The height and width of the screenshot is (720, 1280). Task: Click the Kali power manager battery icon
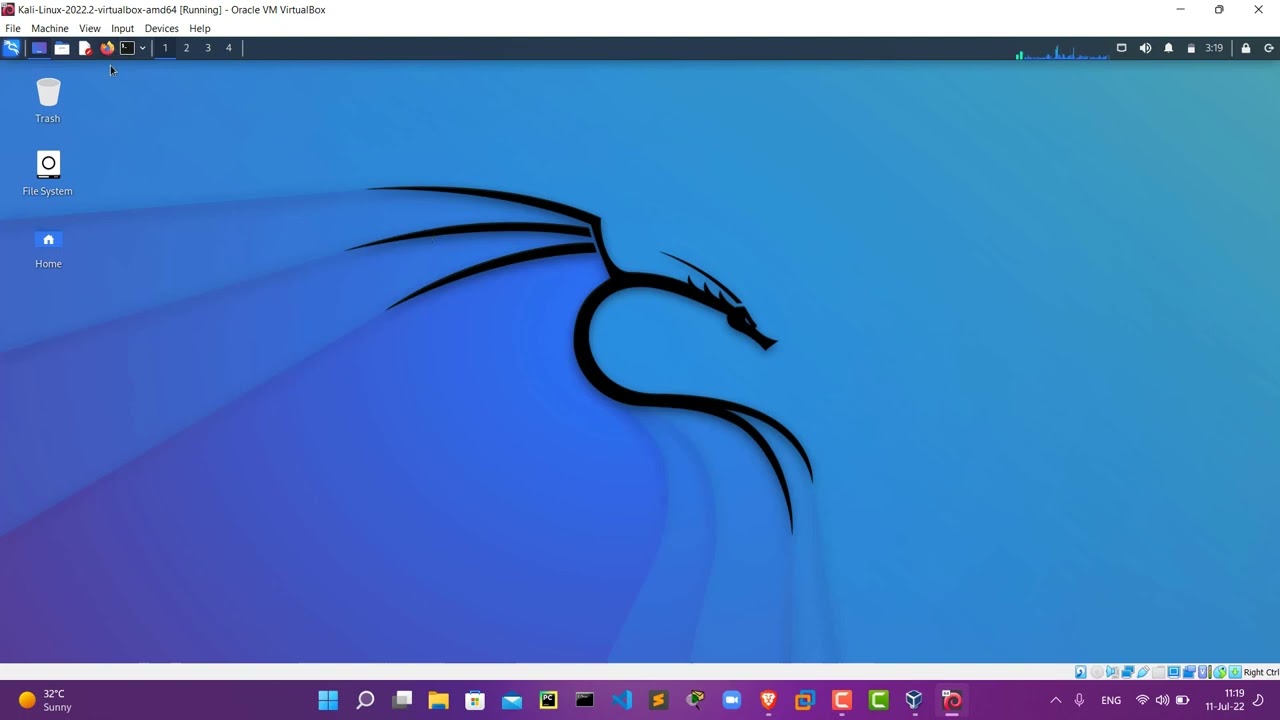coord(1191,48)
